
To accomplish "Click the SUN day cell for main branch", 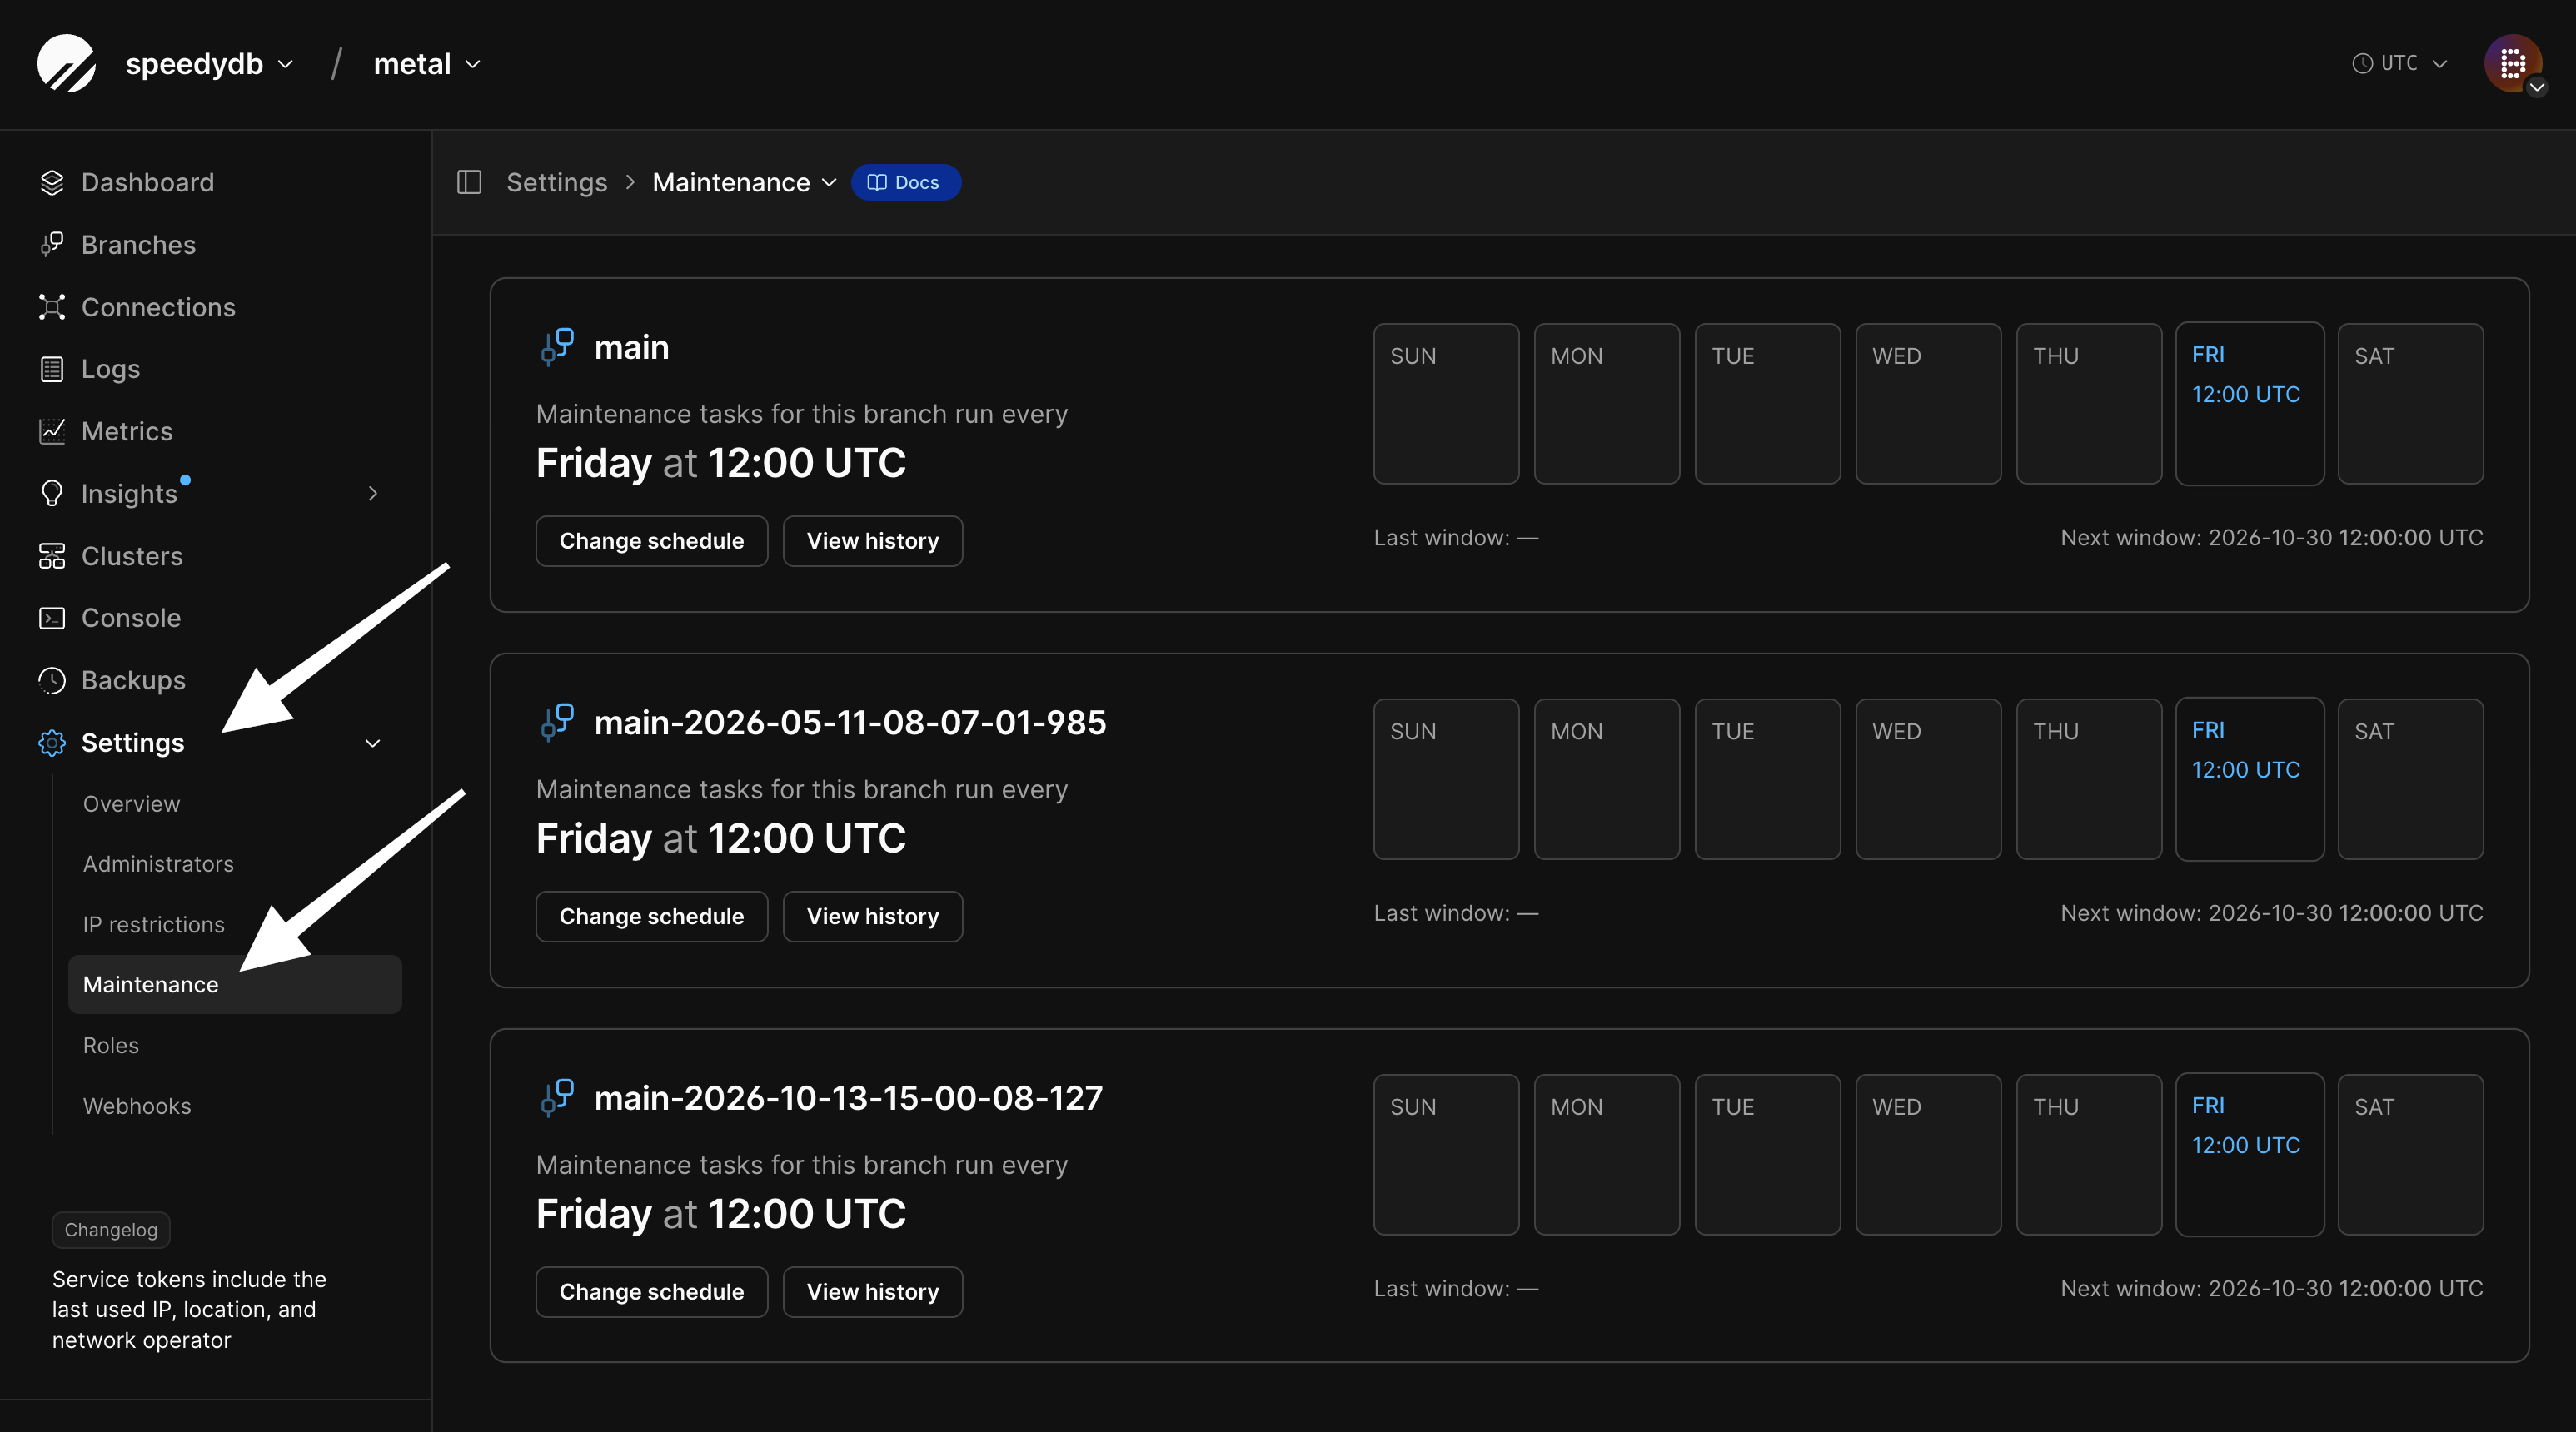I will click(x=1446, y=403).
